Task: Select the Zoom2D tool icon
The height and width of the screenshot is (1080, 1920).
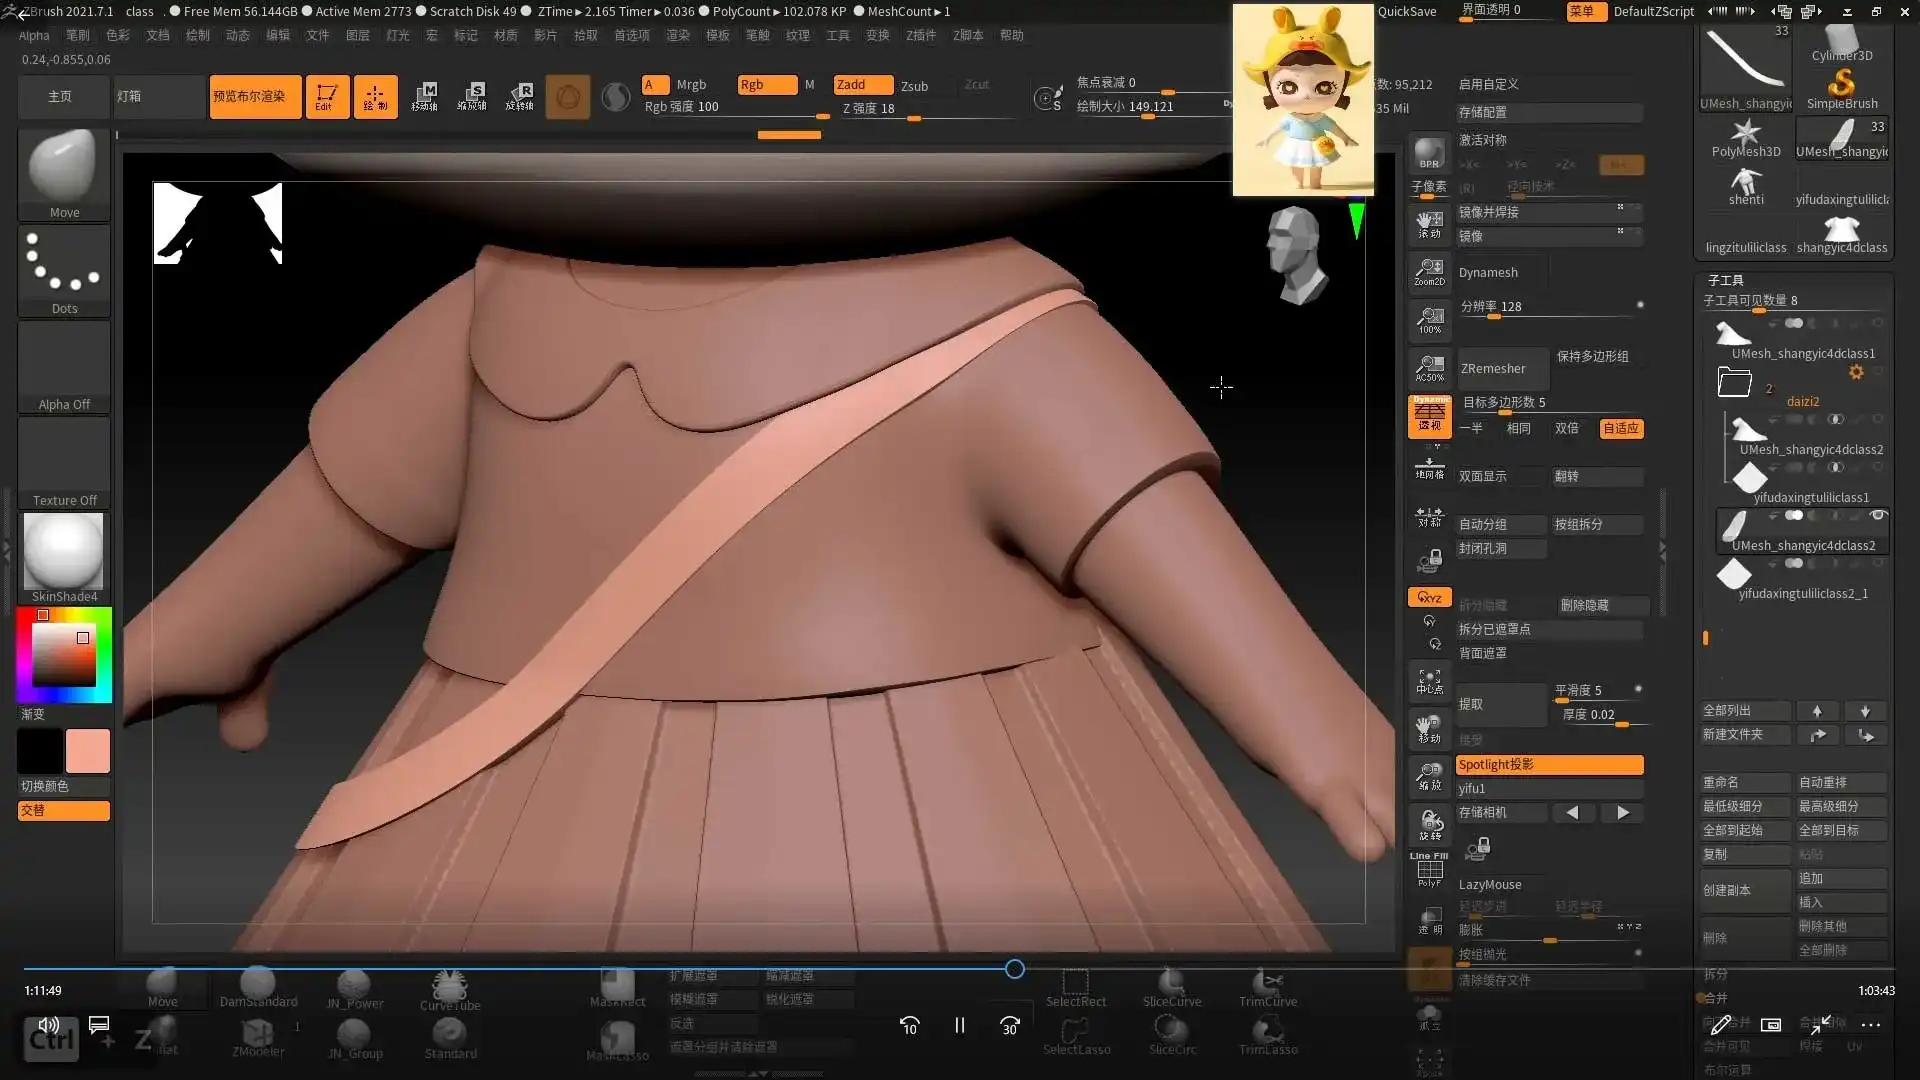Action: point(1429,271)
